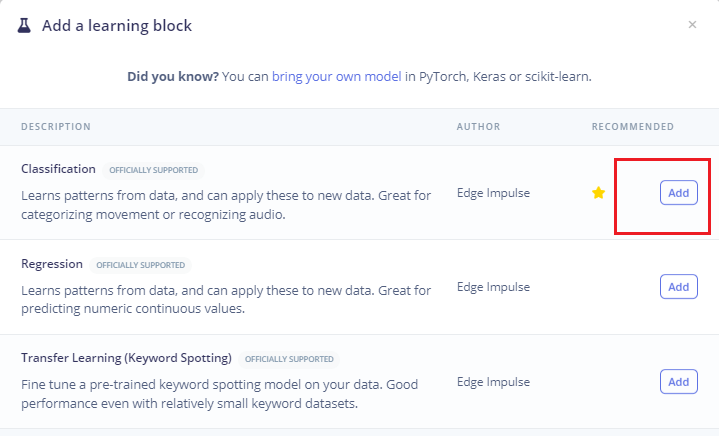Screen dimensions: 719x436
Task: Click the flask icon in dialog header
Action: pyautogui.click(x=25, y=25)
